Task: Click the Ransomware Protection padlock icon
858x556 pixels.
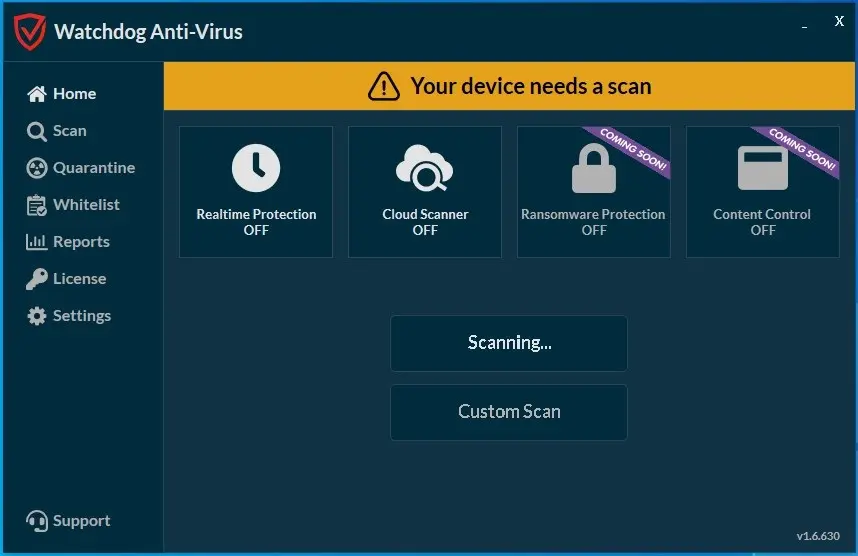Action: (594, 168)
